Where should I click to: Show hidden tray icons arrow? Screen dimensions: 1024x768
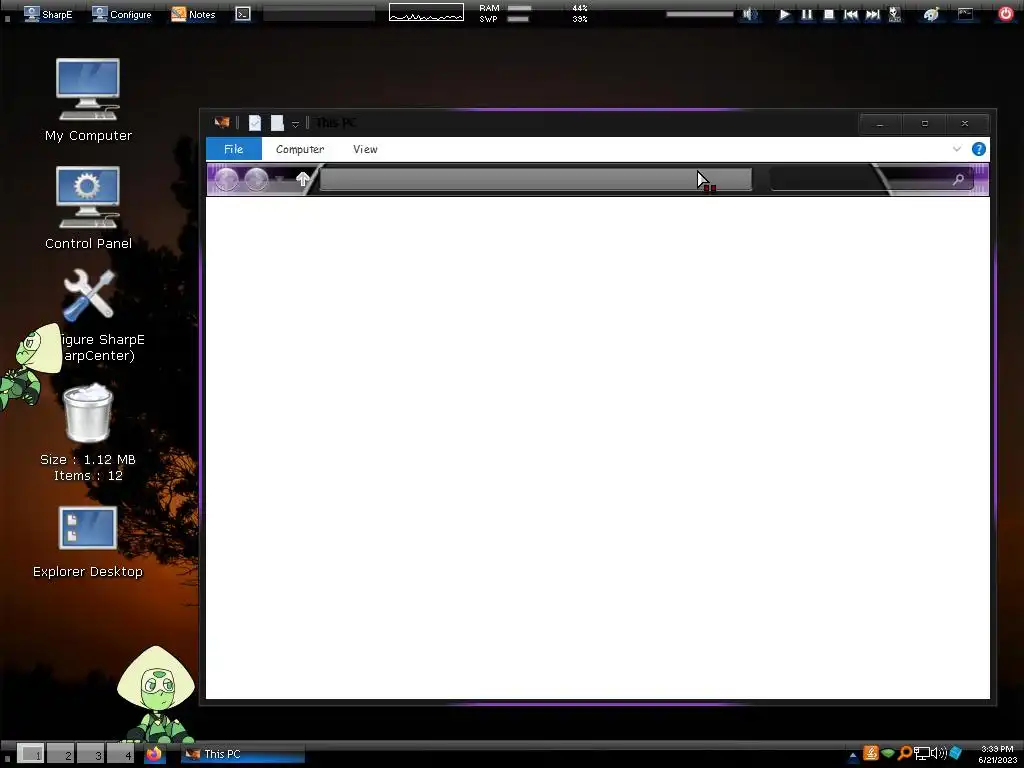click(x=853, y=755)
